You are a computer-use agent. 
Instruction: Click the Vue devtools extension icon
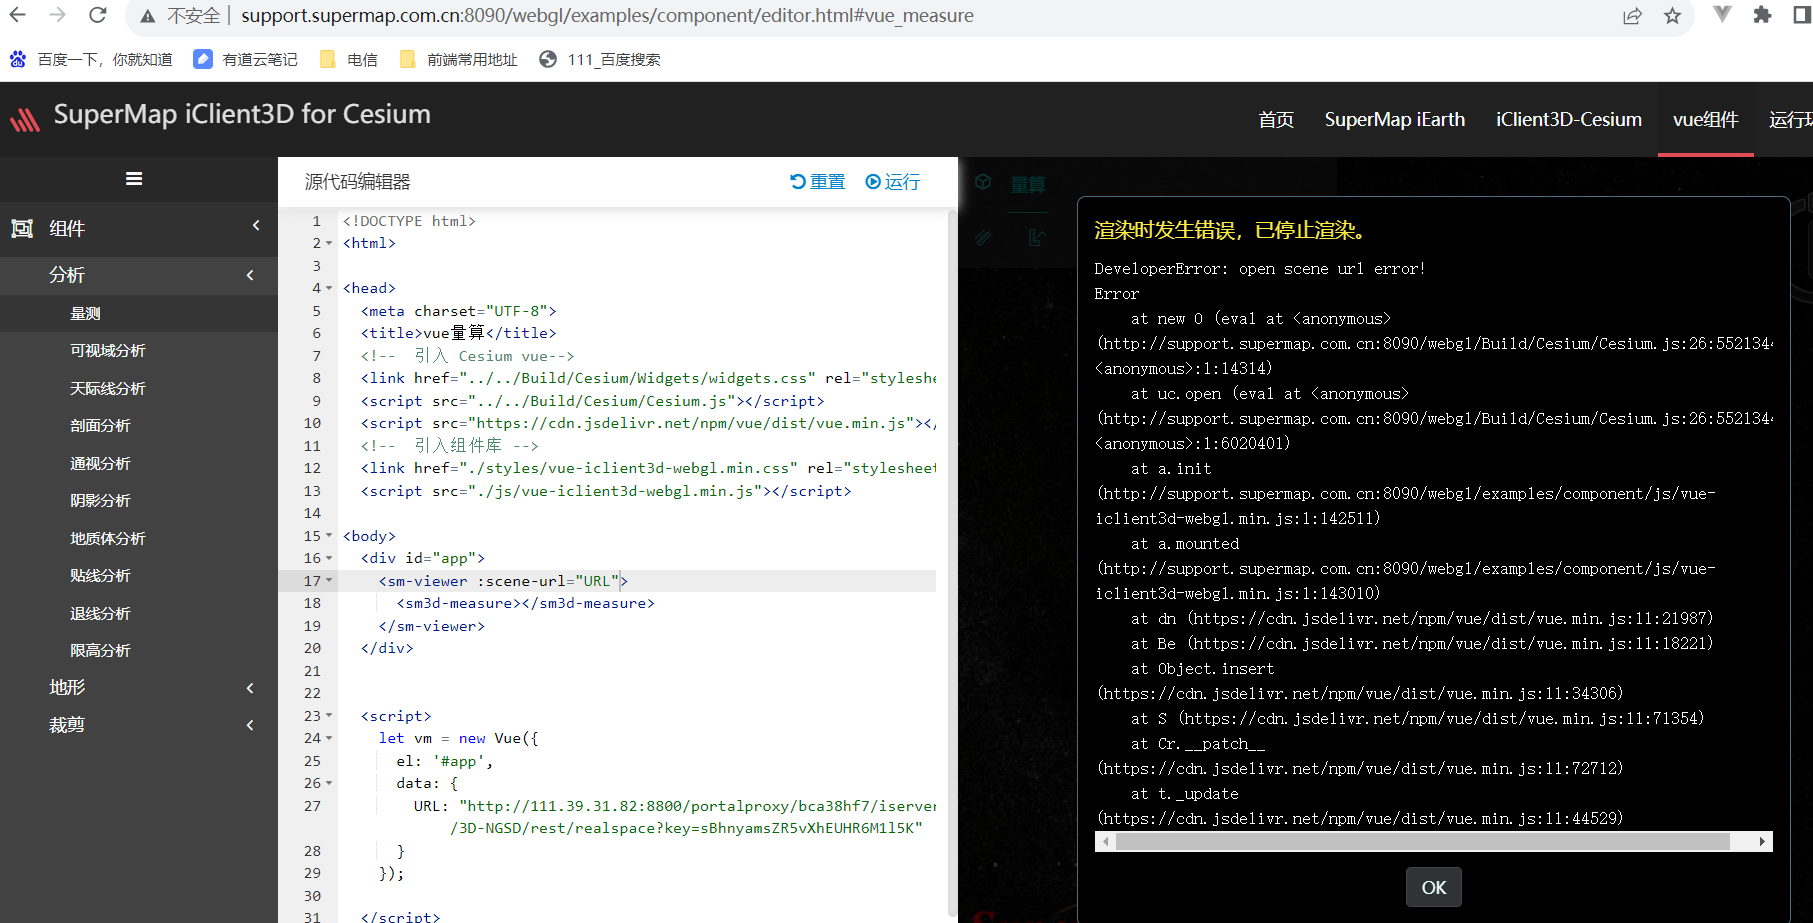pos(1722,14)
